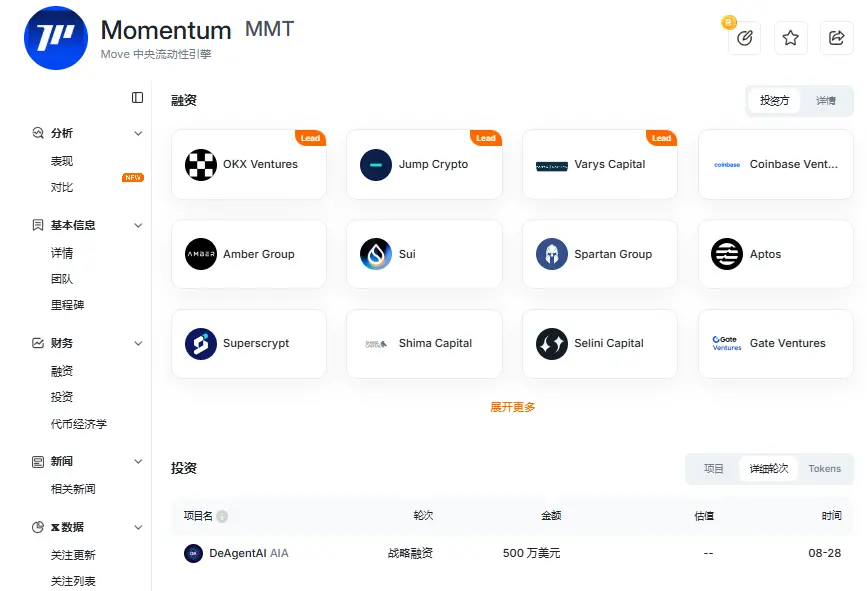867x591 pixels.
Task: Click the favorite star icon
Action: 790,38
